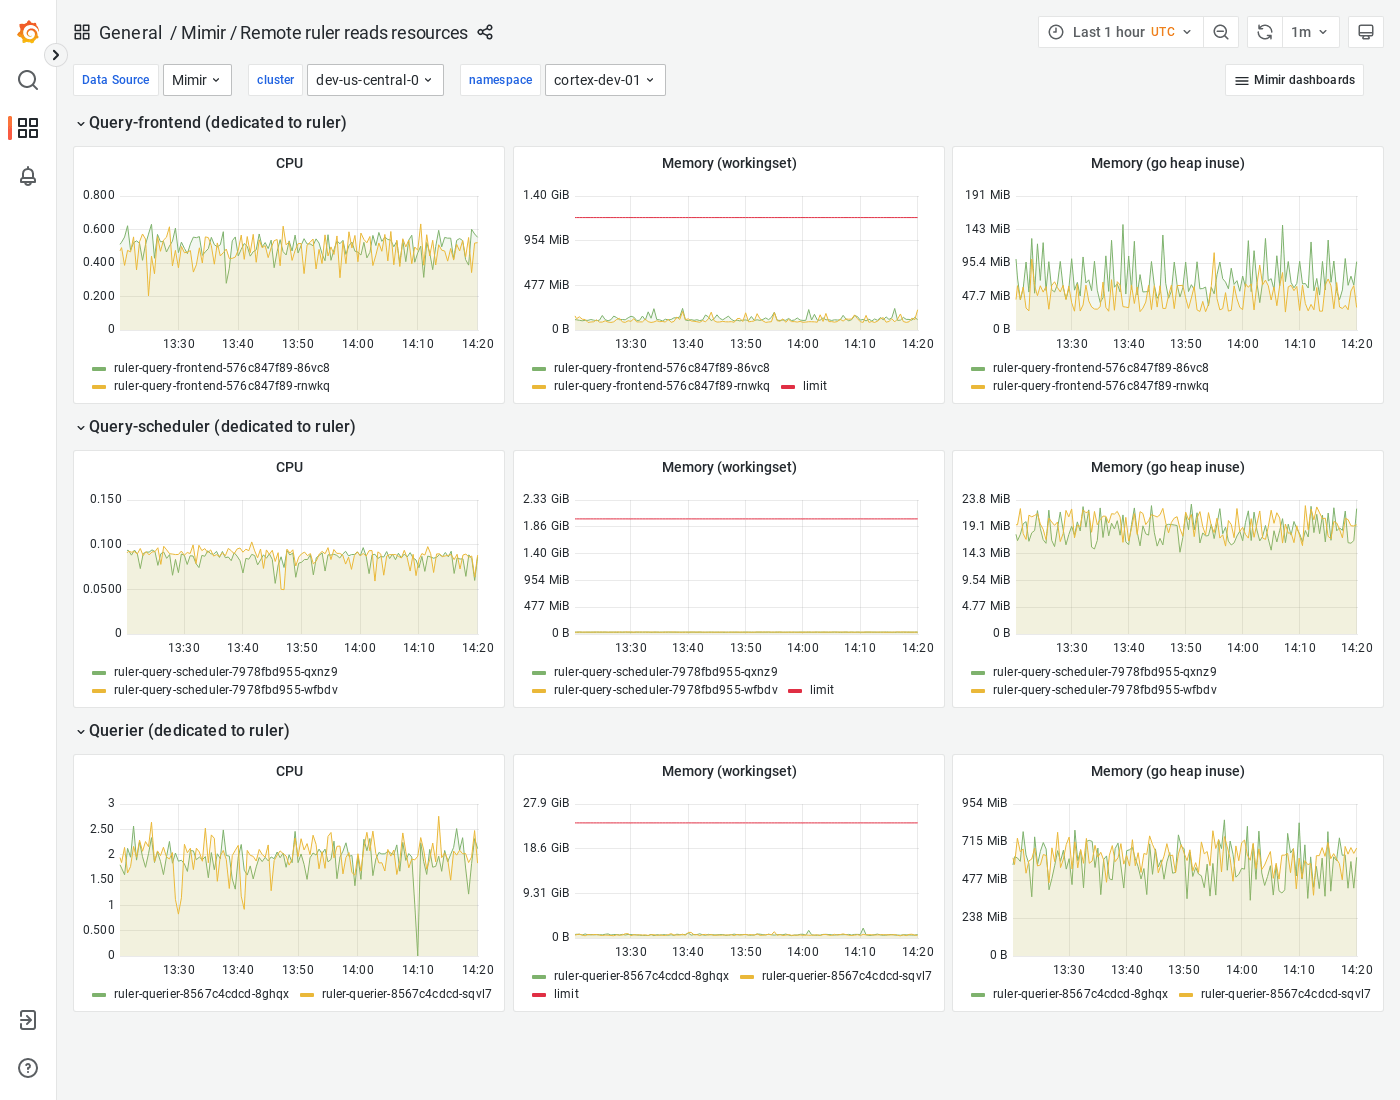Refresh the dashboard
This screenshot has height=1100, width=1400.
(1264, 31)
